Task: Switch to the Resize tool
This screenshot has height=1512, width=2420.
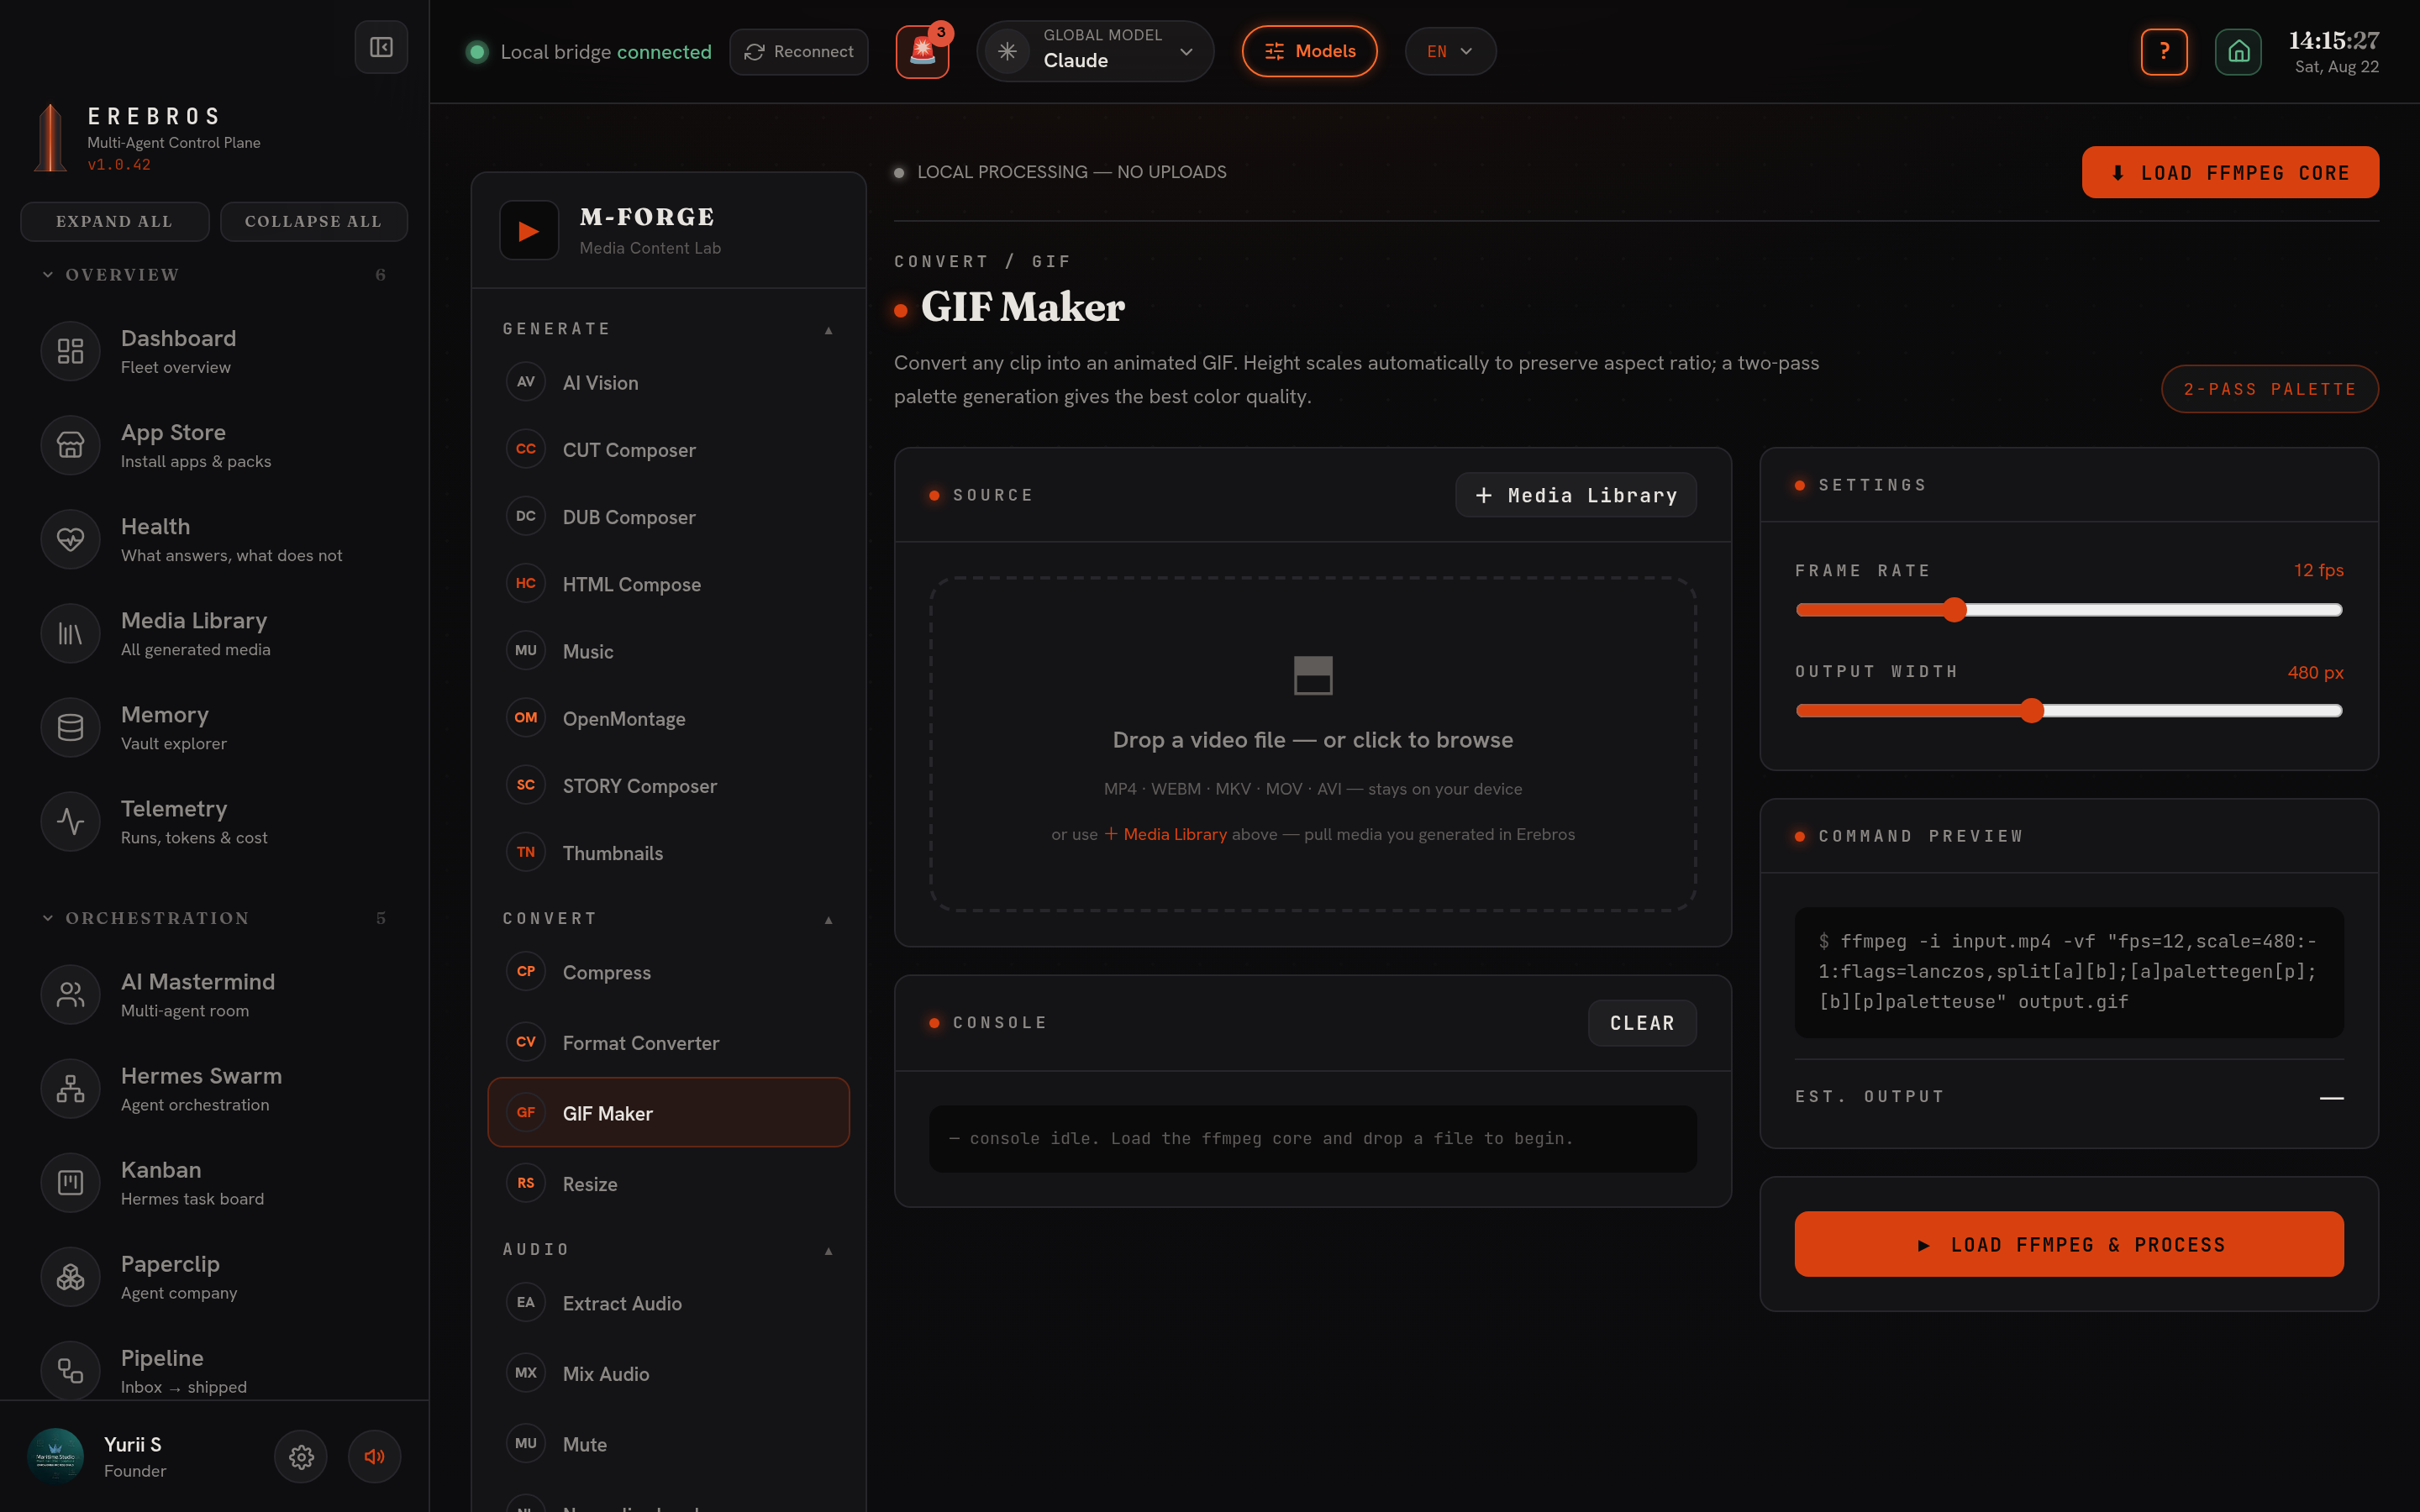Action: coord(668,1184)
